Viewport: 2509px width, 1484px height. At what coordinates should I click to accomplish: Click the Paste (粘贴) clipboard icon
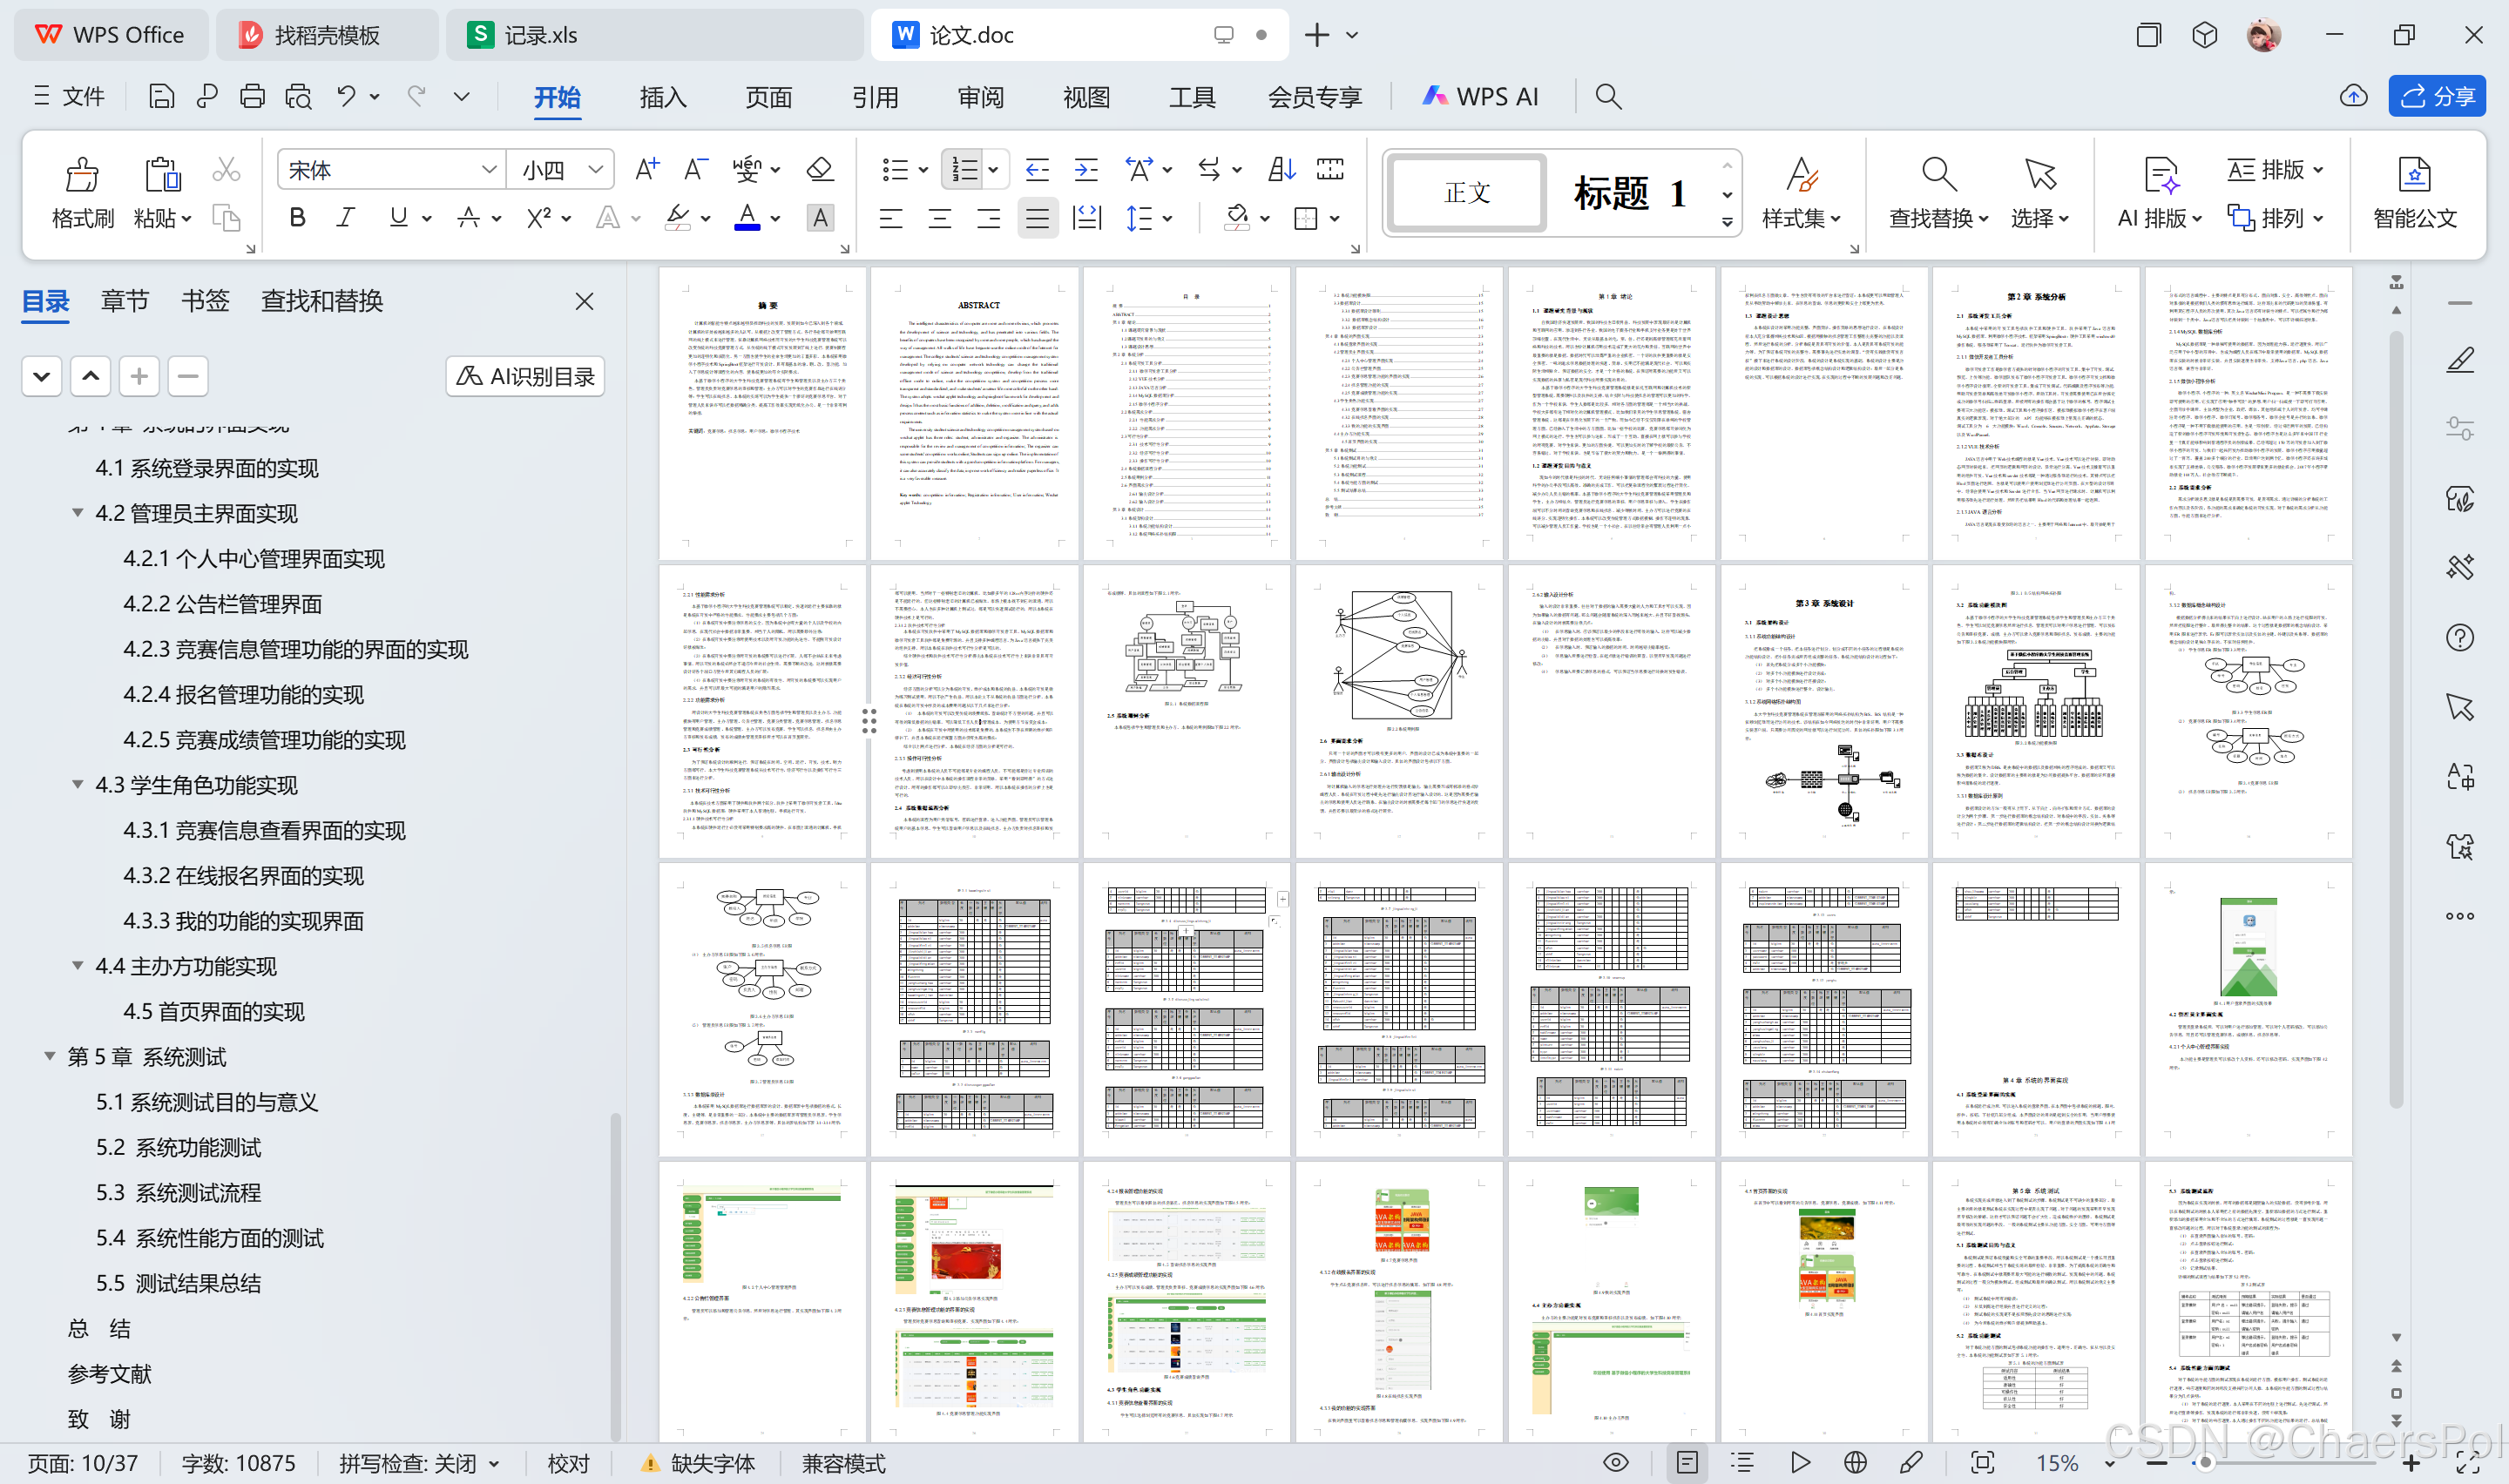tap(161, 175)
